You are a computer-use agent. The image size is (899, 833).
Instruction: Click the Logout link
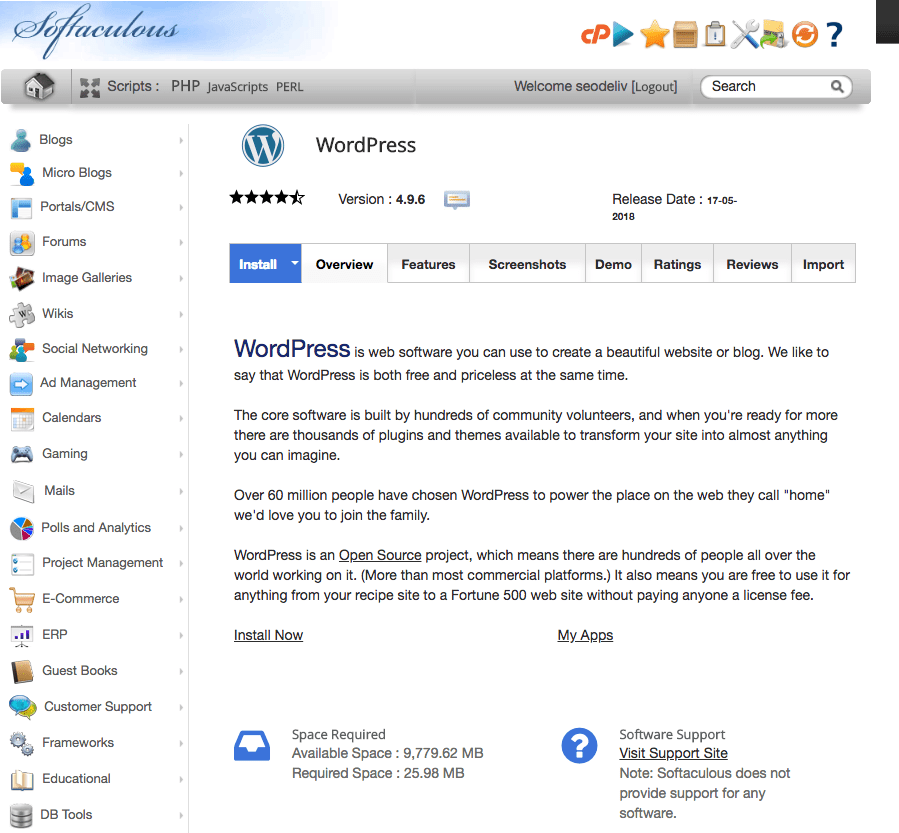pos(654,87)
